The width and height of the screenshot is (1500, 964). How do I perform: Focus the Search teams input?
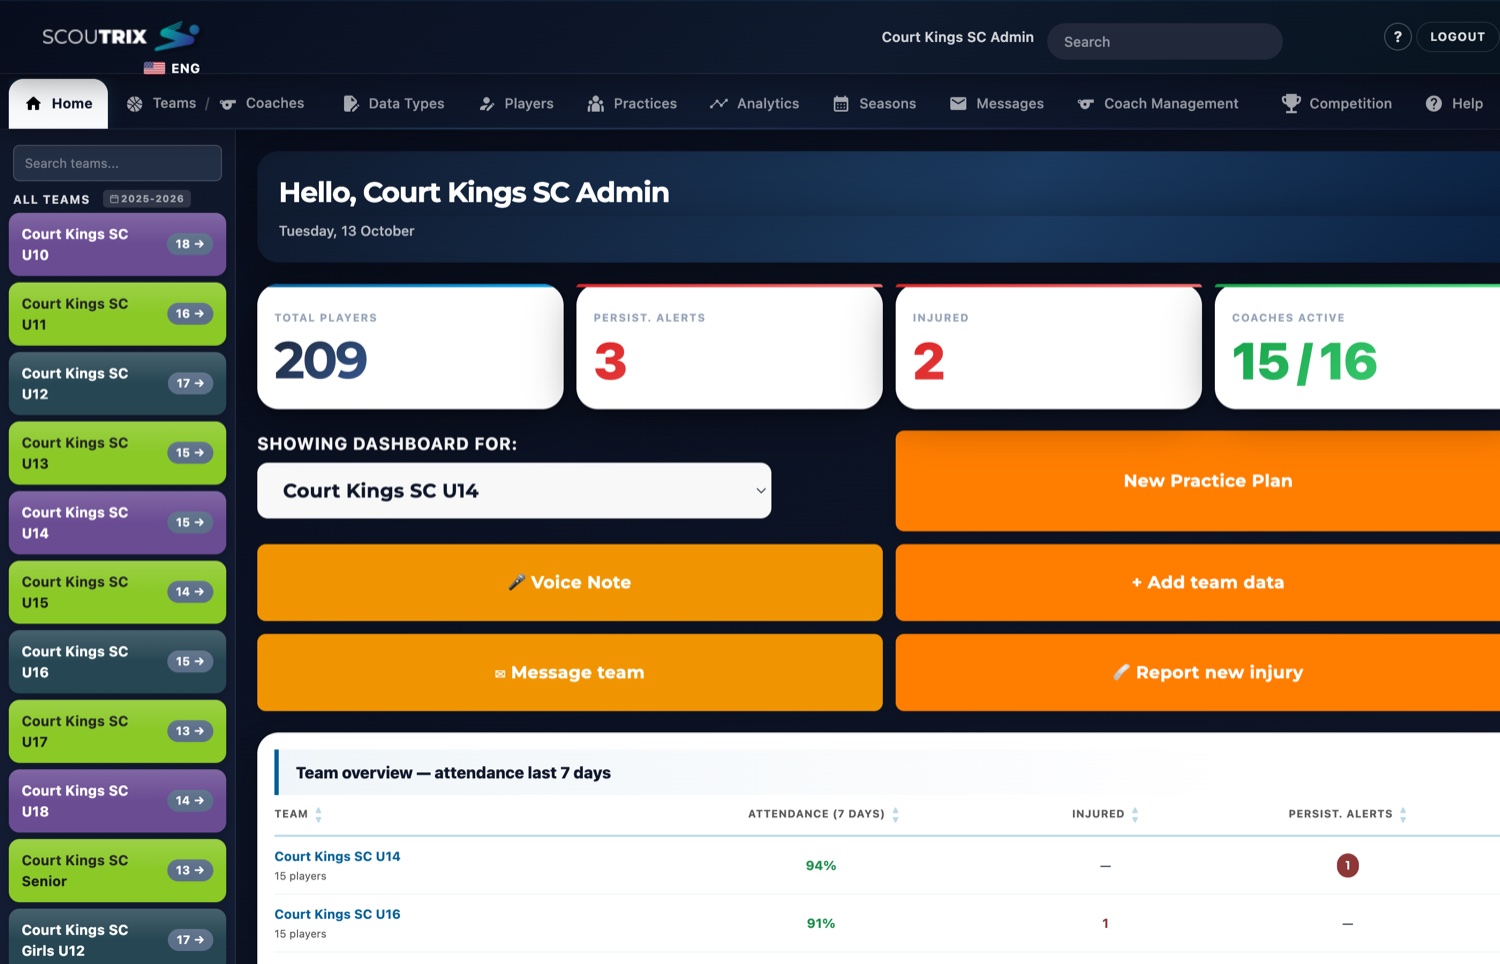(x=117, y=163)
